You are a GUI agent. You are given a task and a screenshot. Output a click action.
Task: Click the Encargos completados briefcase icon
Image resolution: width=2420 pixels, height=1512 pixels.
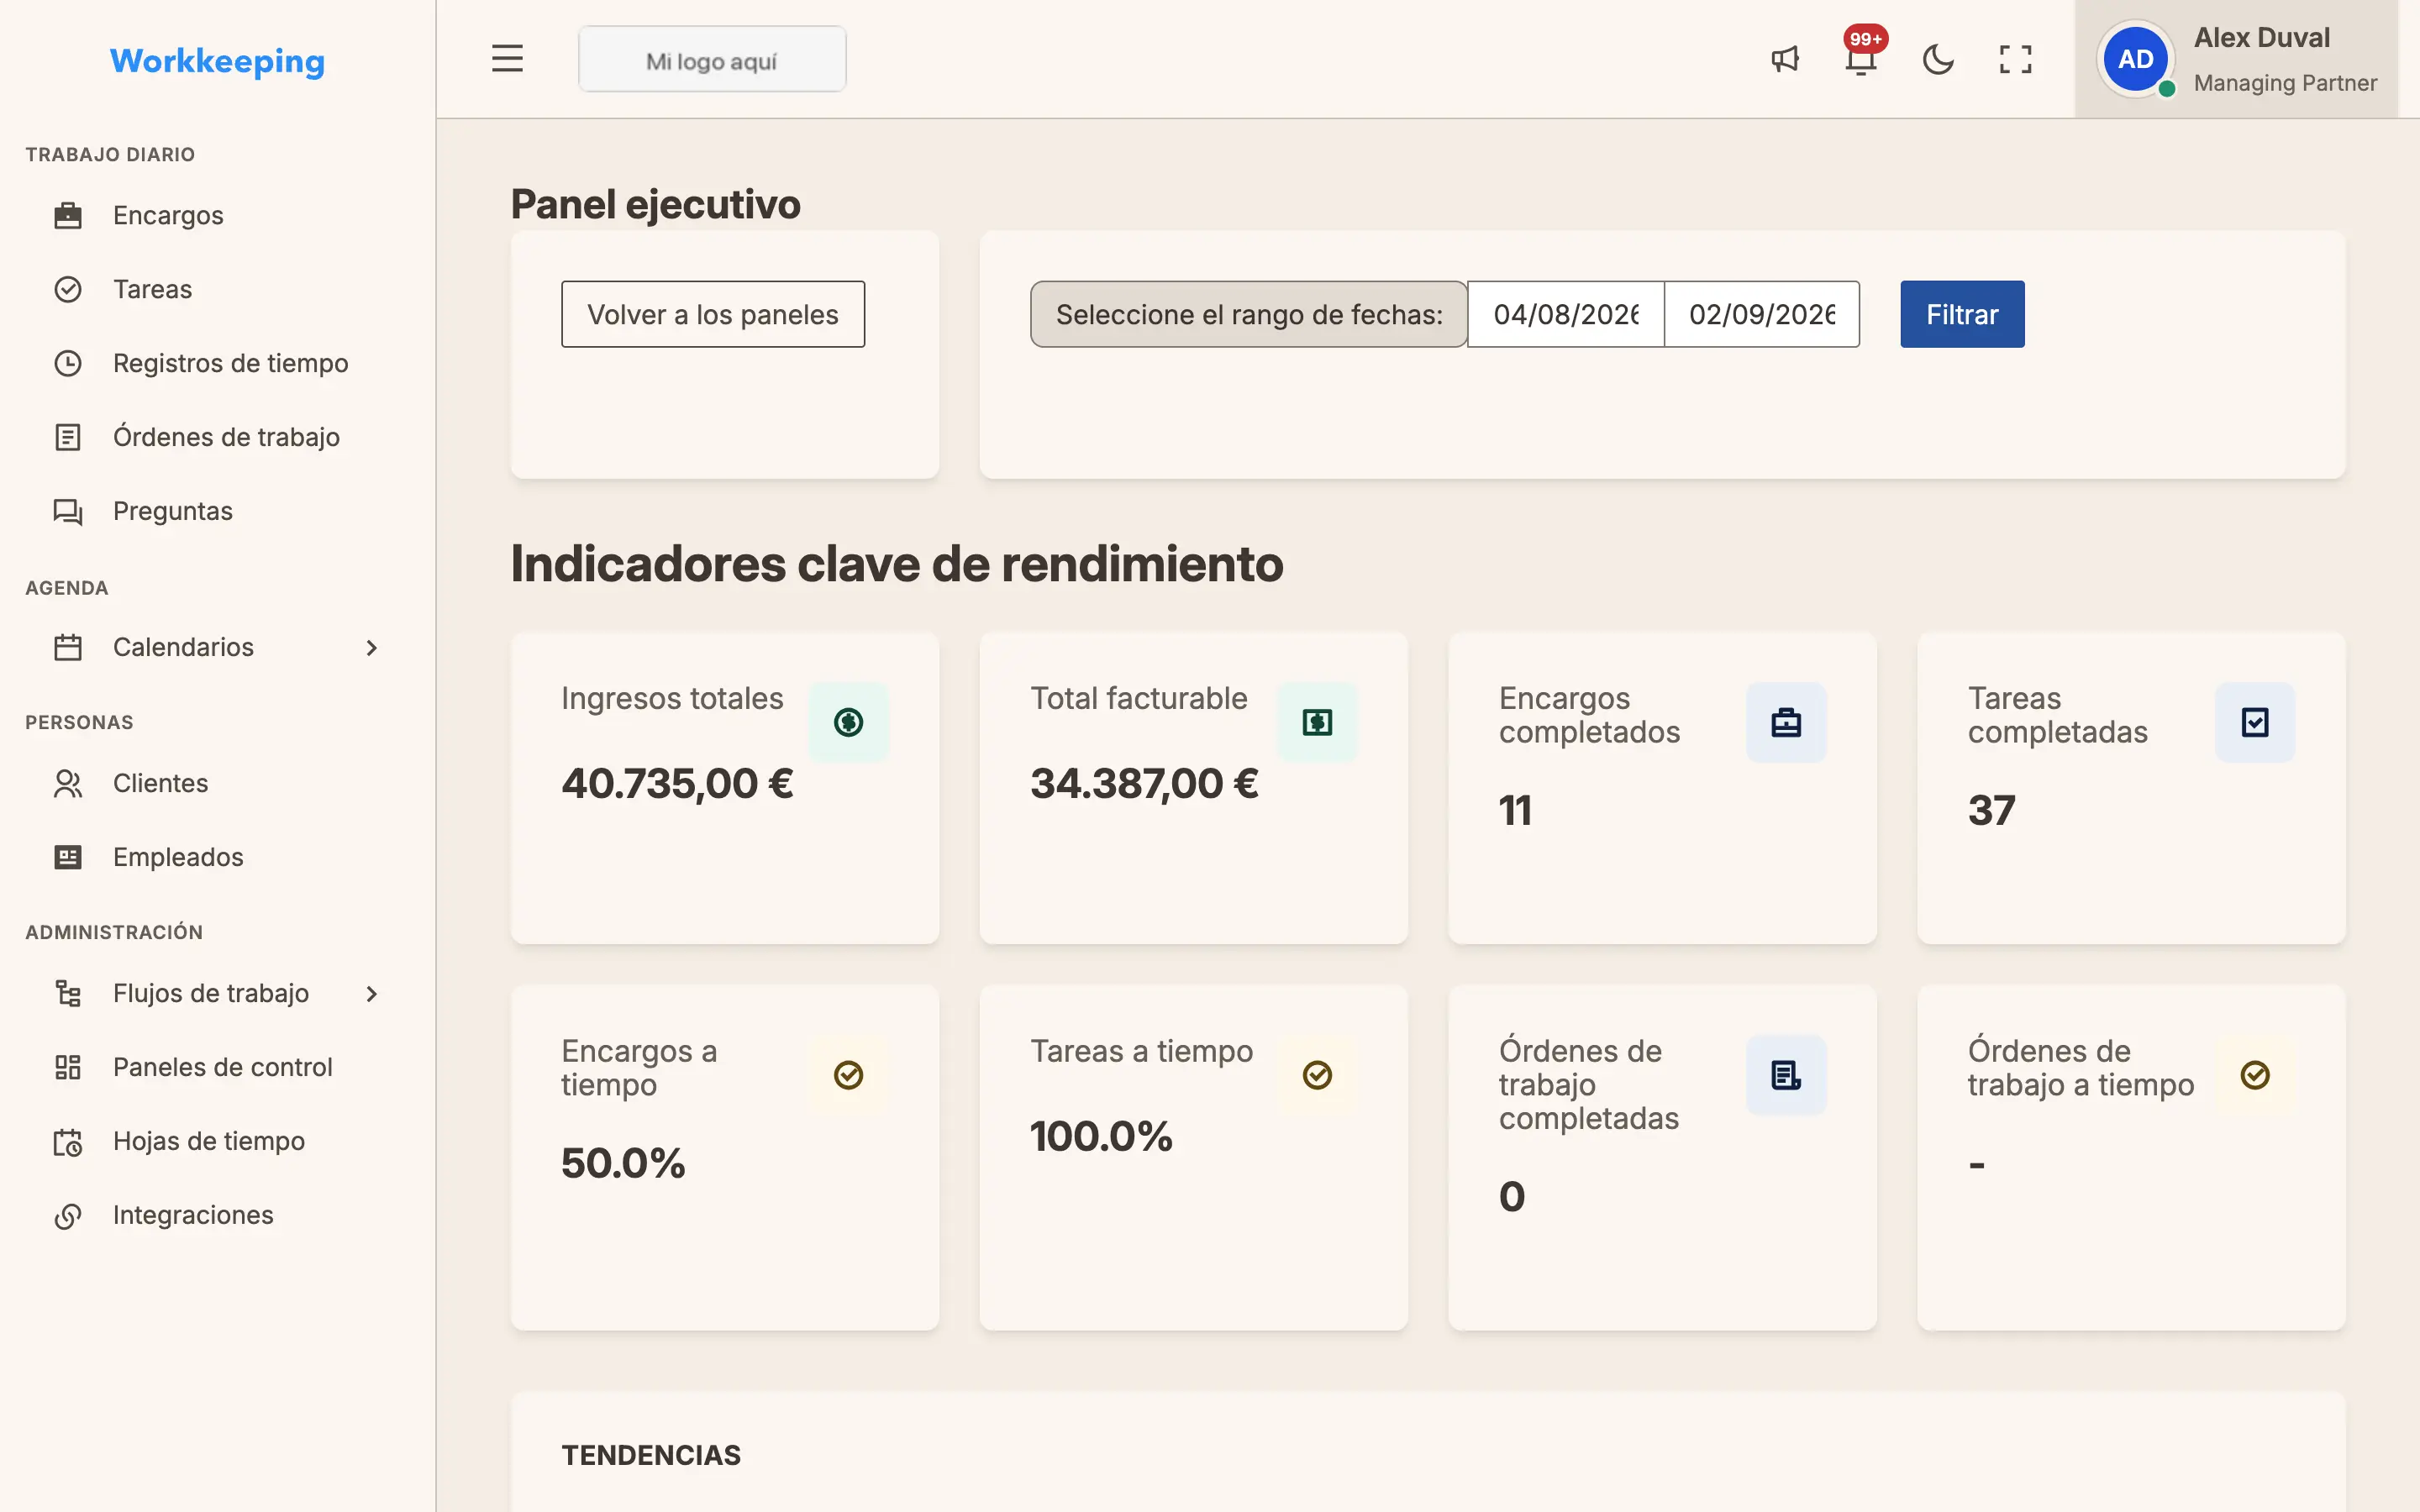pyautogui.click(x=1786, y=722)
